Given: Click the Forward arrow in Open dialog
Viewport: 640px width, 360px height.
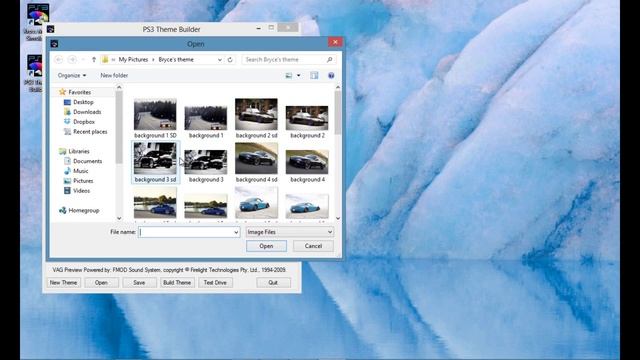Looking at the screenshot, I should pos(72,60).
